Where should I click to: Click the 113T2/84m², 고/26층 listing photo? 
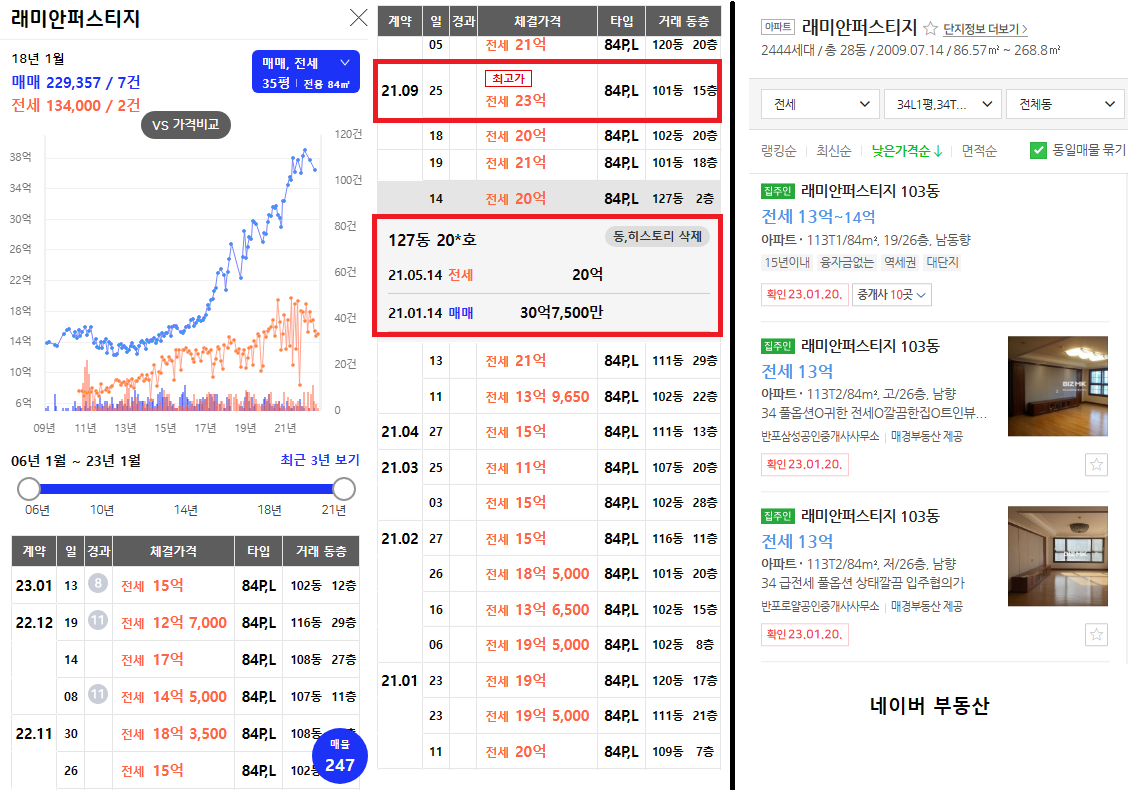coord(1058,386)
